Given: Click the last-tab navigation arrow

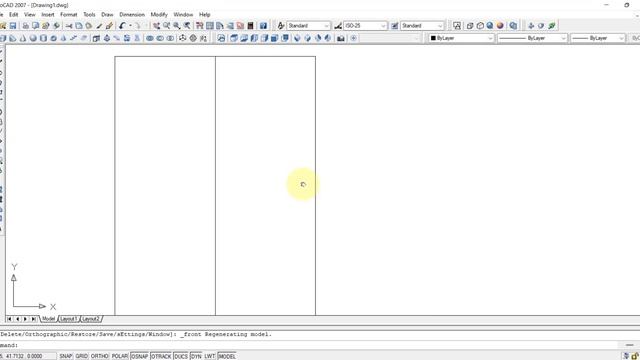Looking at the screenshot, I should 33,319.
